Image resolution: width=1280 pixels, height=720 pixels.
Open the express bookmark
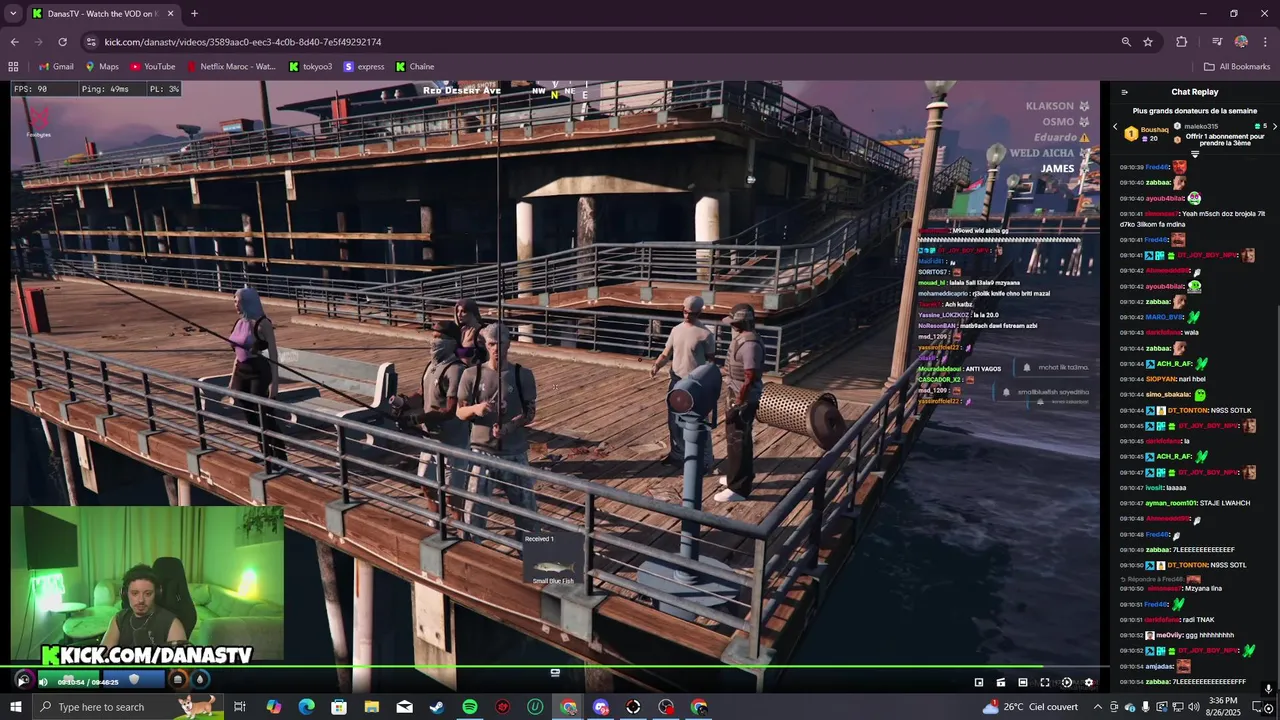pyautogui.click(x=364, y=67)
